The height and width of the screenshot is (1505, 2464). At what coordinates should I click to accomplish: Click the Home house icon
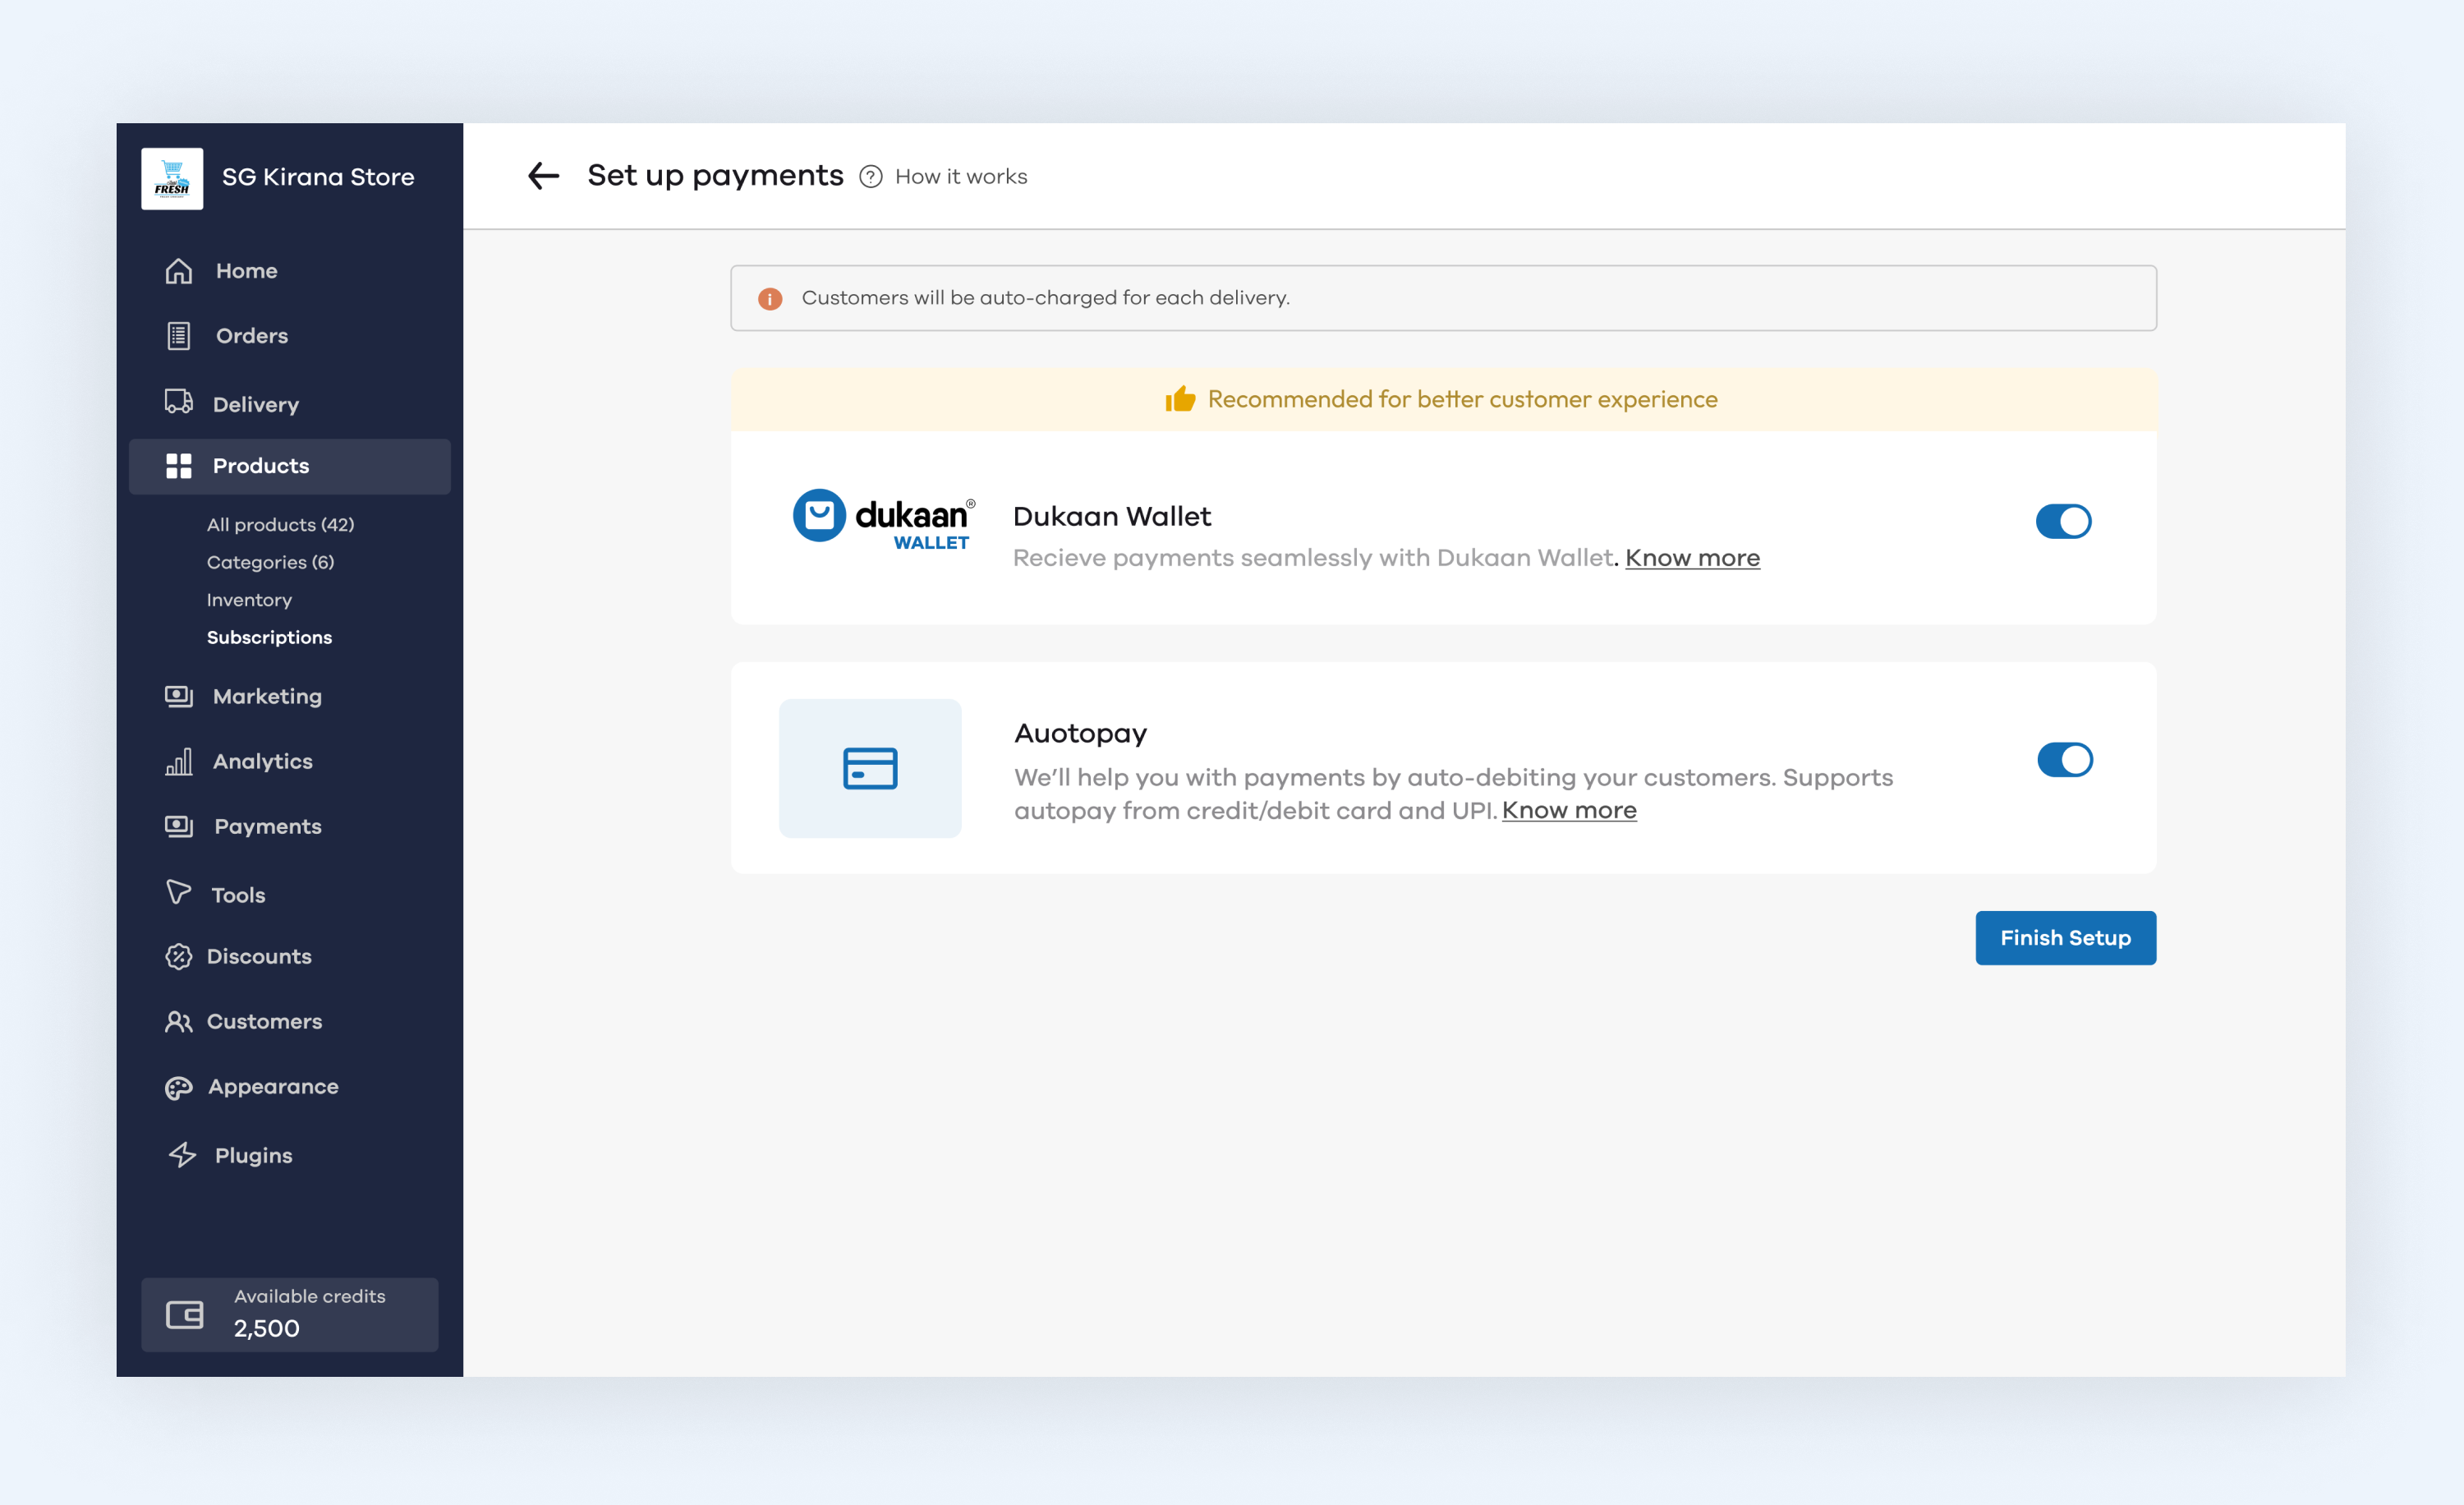coord(179,271)
